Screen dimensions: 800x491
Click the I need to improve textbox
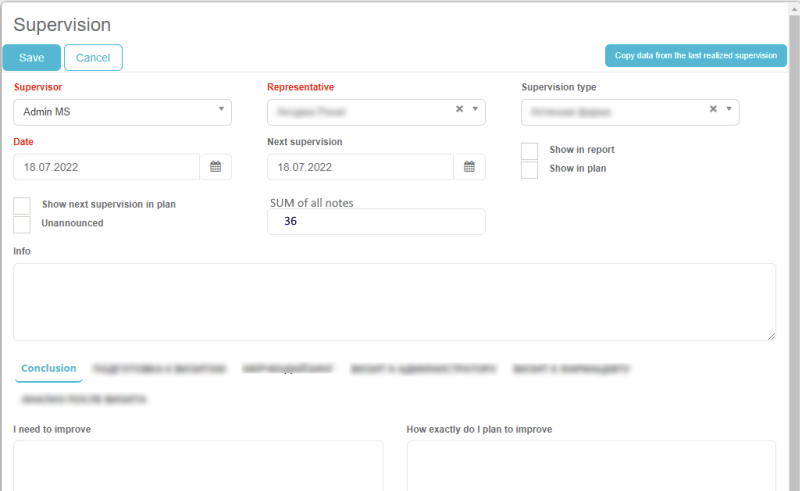tap(198, 465)
